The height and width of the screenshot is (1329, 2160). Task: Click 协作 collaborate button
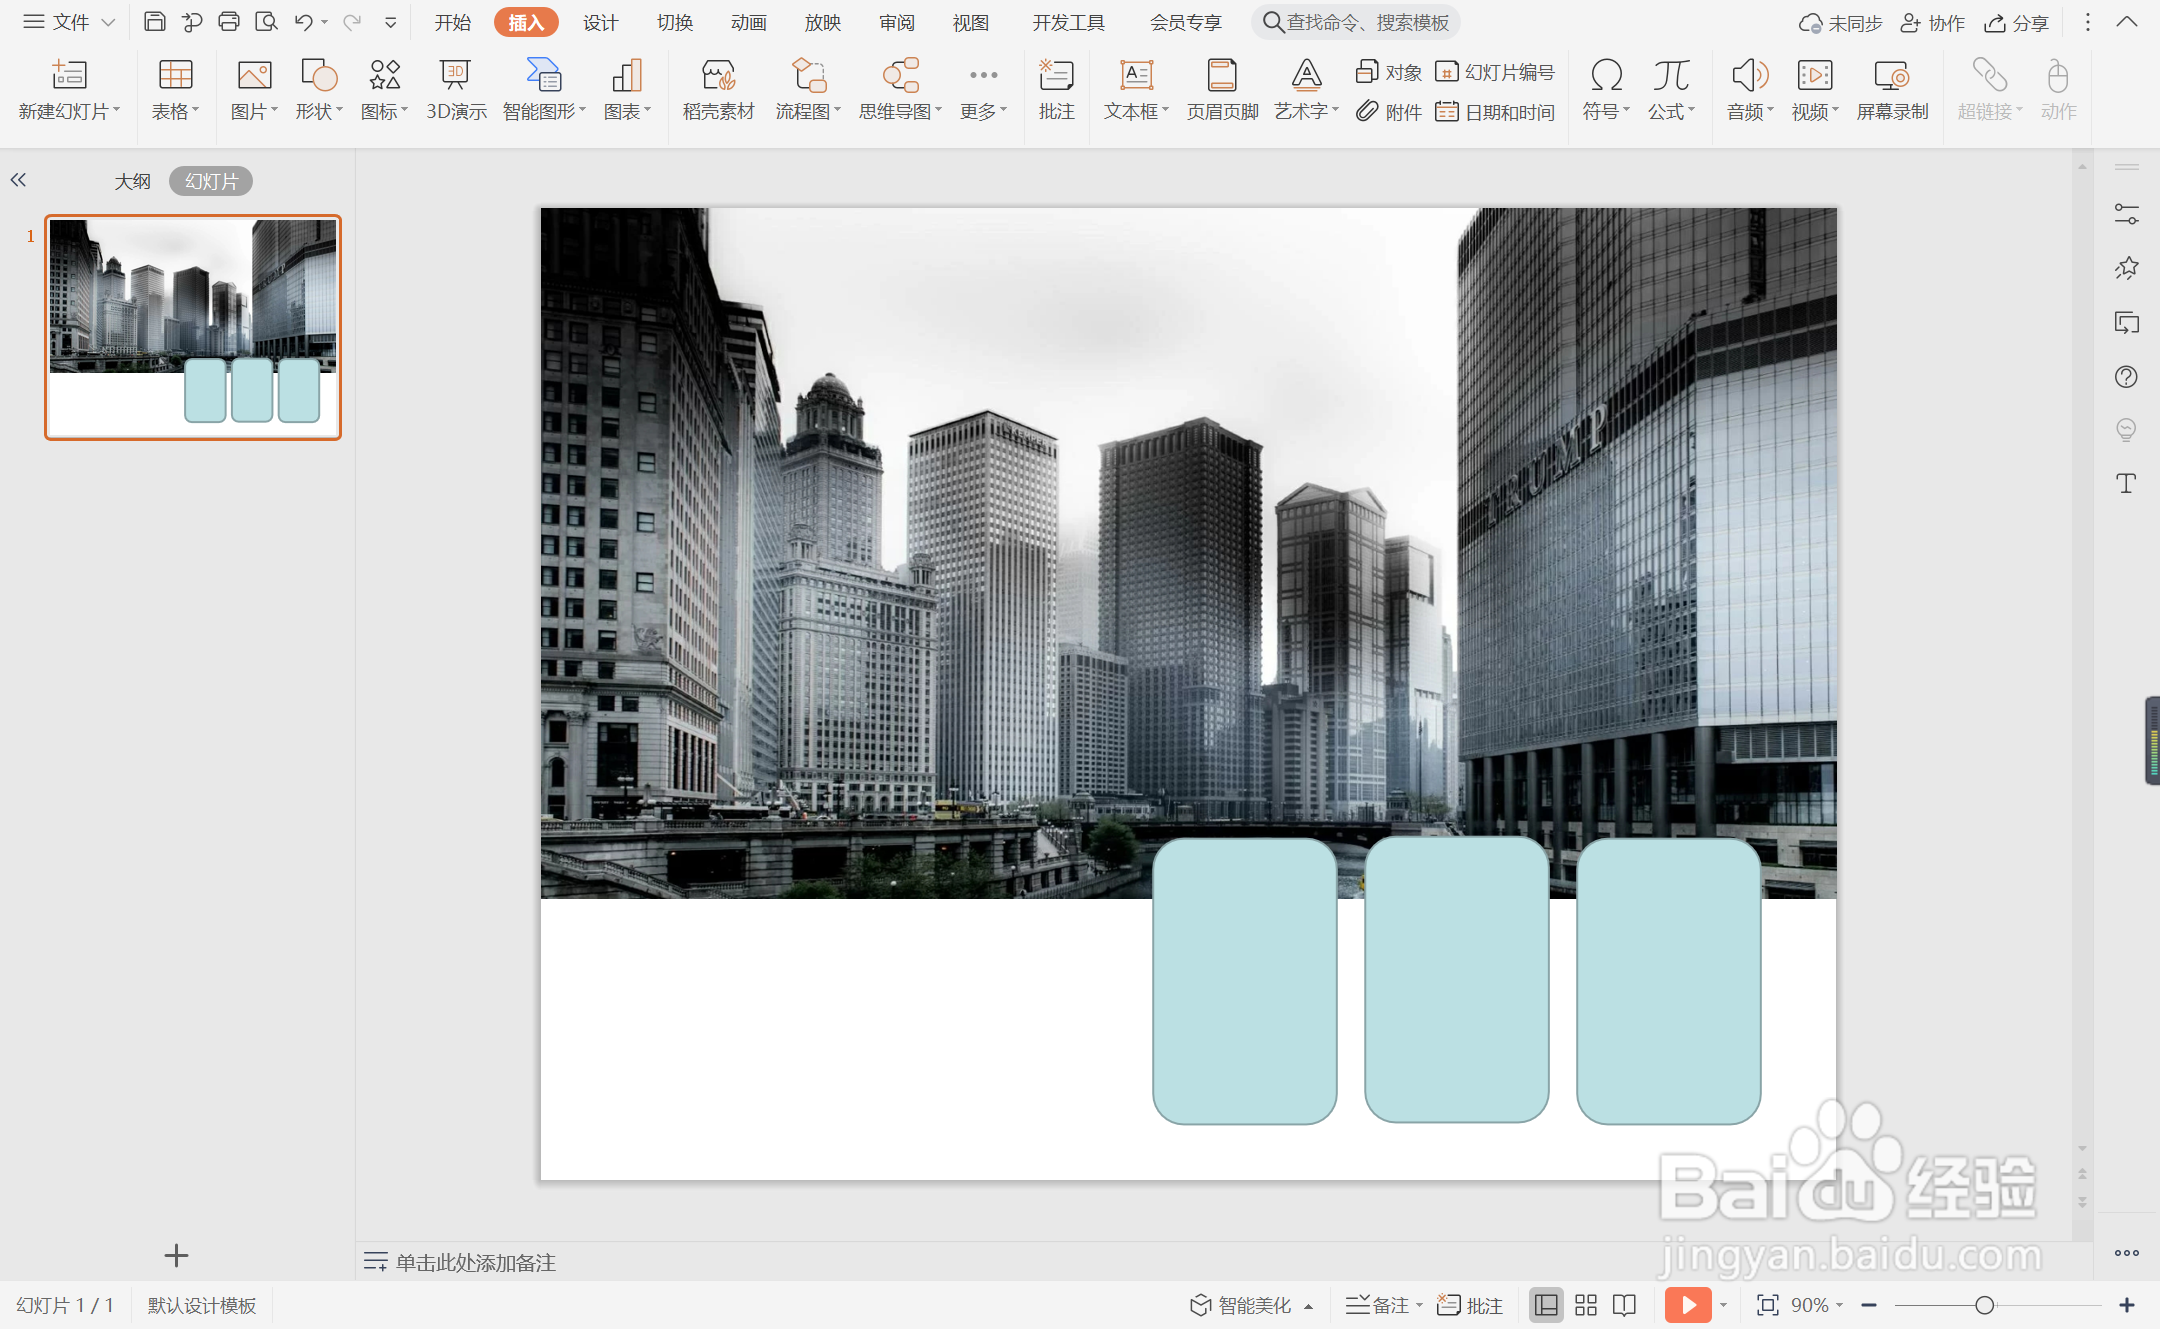pos(1932,23)
